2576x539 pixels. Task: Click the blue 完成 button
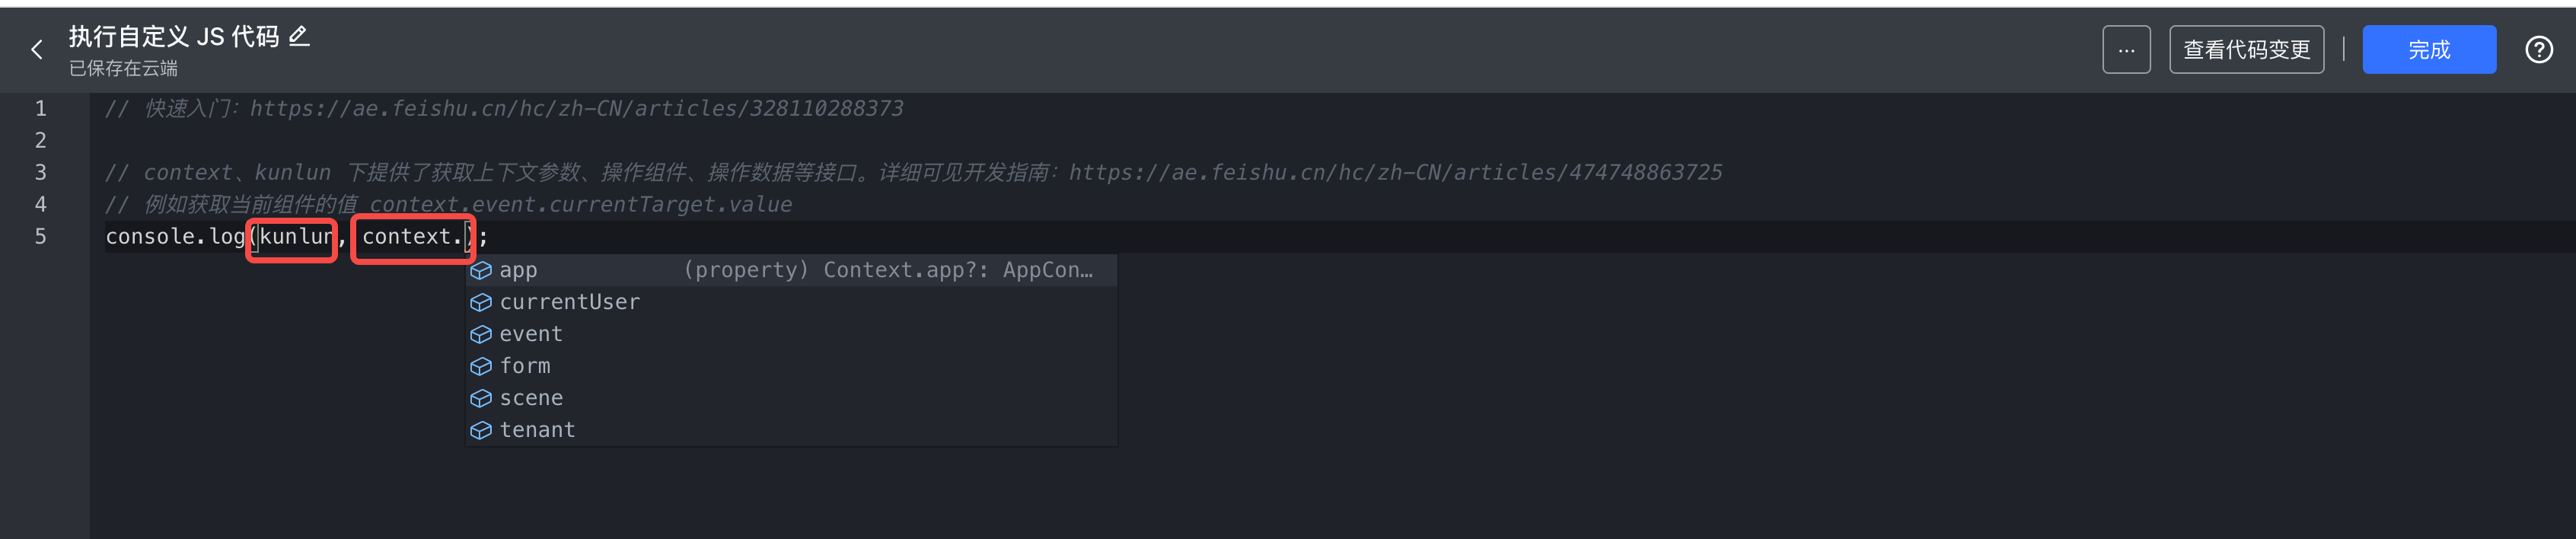(2429, 50)
